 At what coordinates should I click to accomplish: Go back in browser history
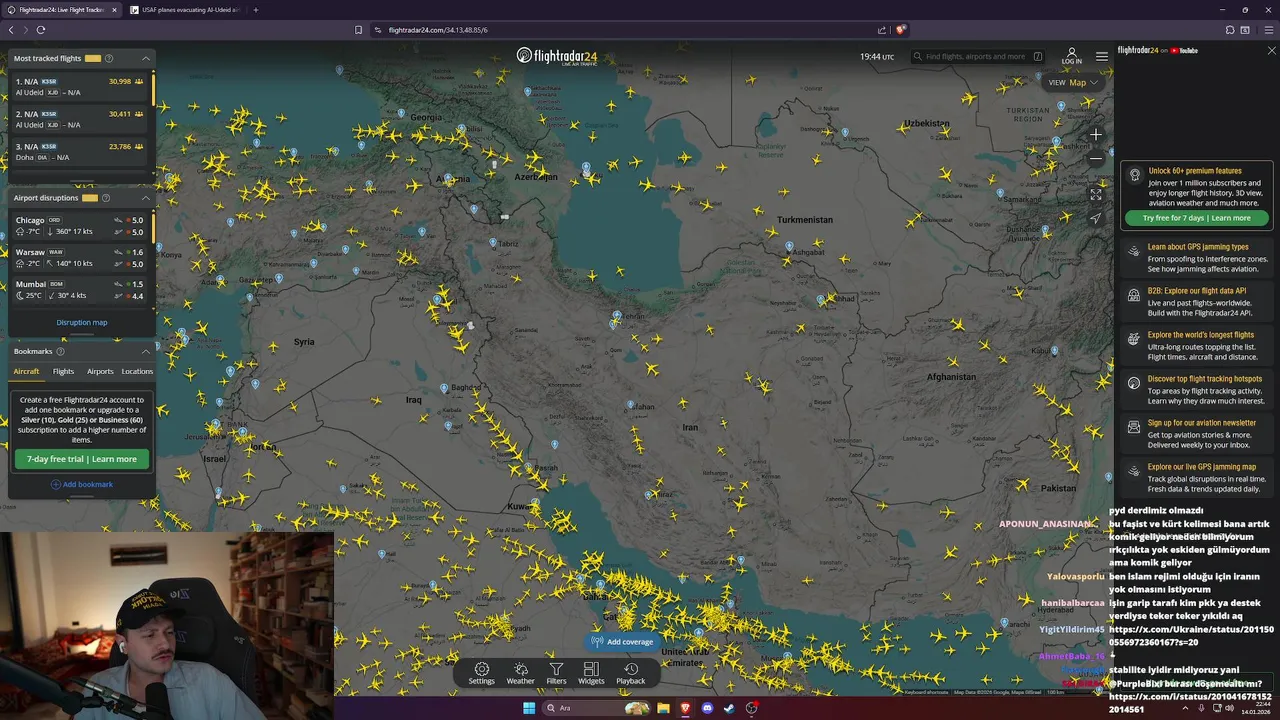pyautogui.click(x=11, y=30)
